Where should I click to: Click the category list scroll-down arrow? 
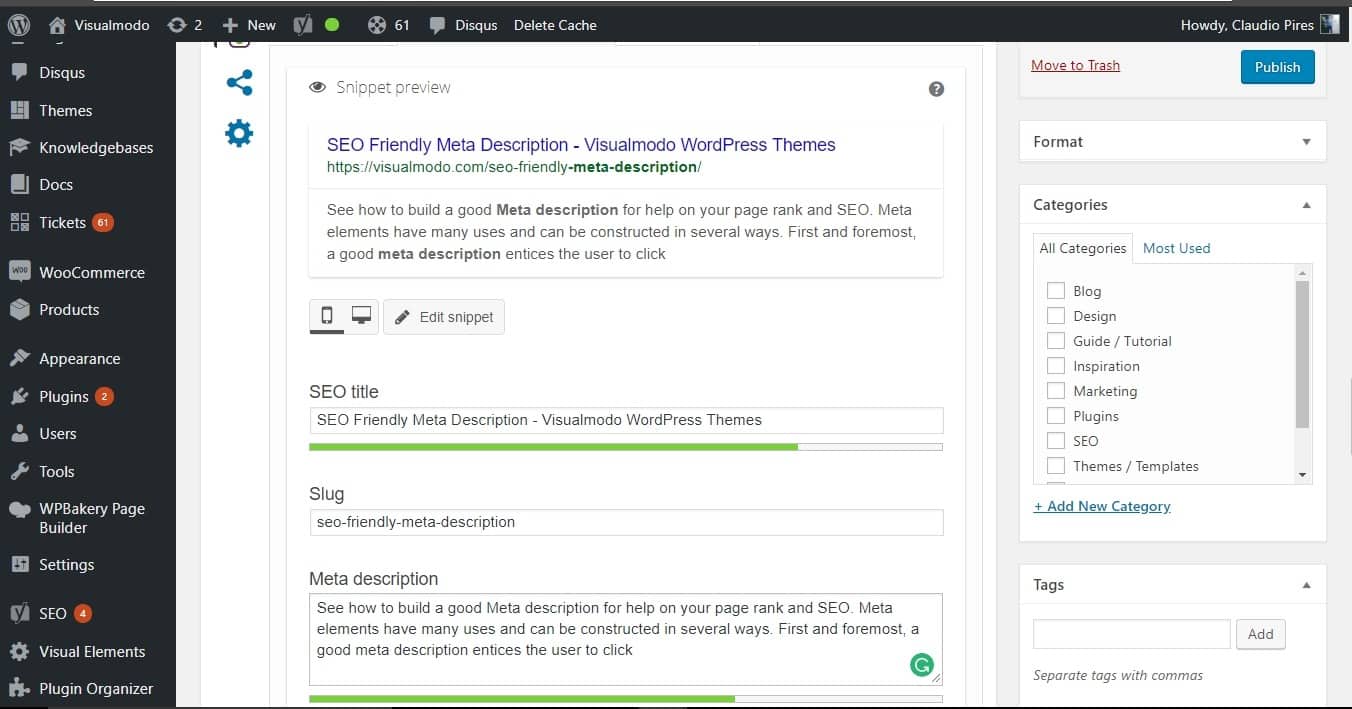(1302, 474)
